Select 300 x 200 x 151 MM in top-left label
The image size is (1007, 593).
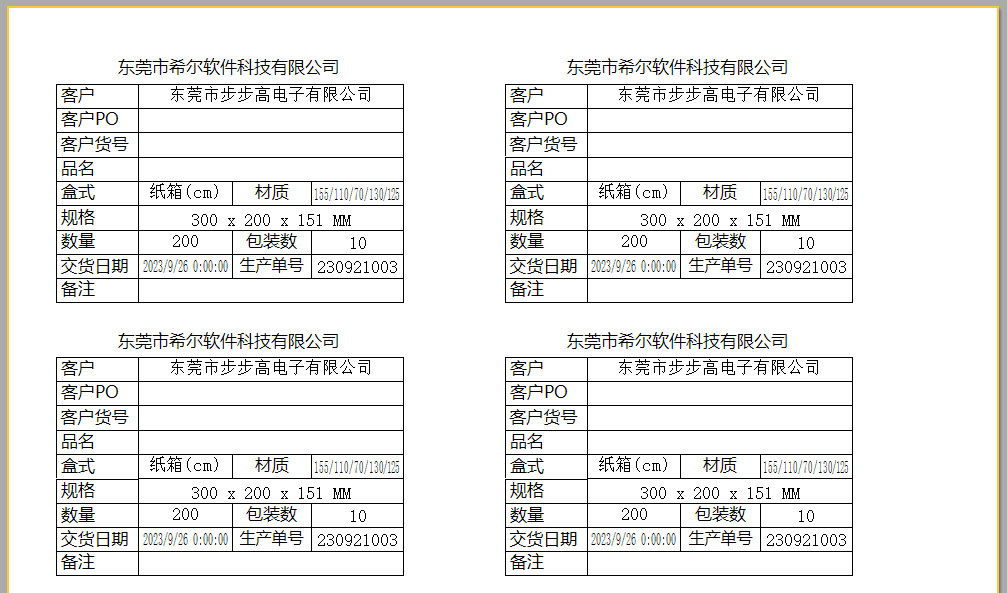271,220
